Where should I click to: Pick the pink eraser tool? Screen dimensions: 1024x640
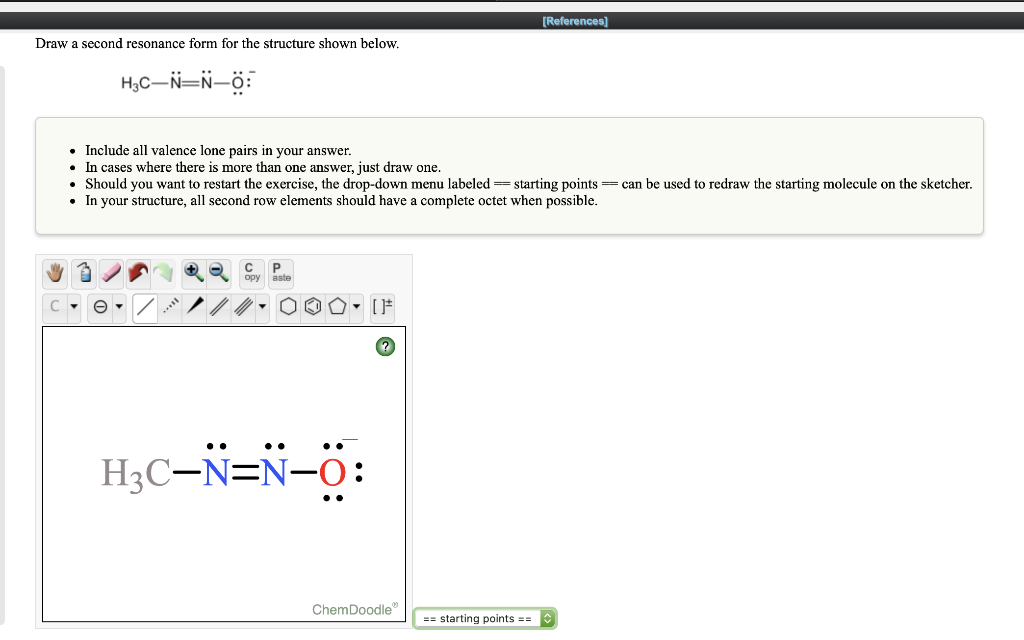point(110,272)
